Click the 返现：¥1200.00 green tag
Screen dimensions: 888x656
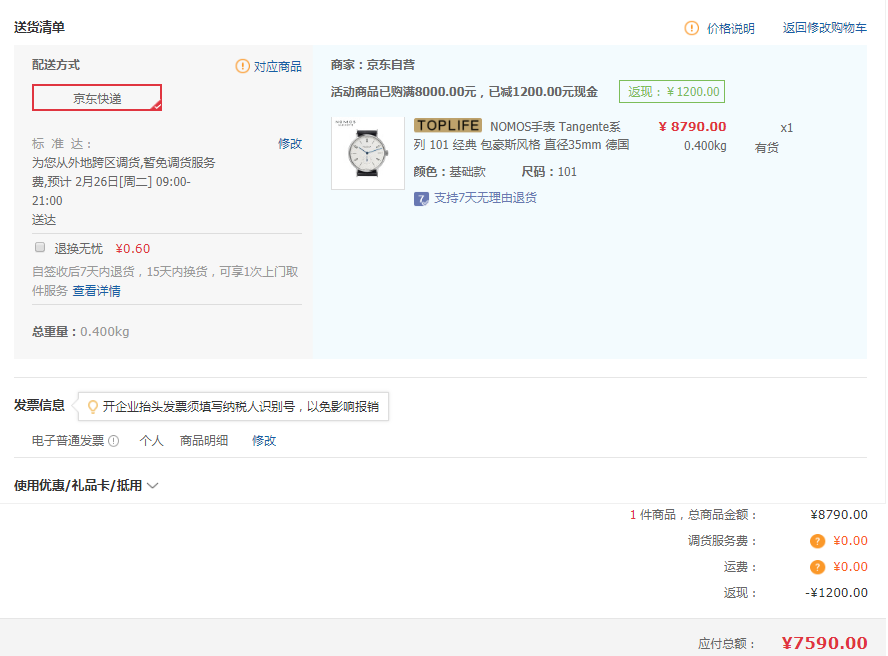(672, 92)
